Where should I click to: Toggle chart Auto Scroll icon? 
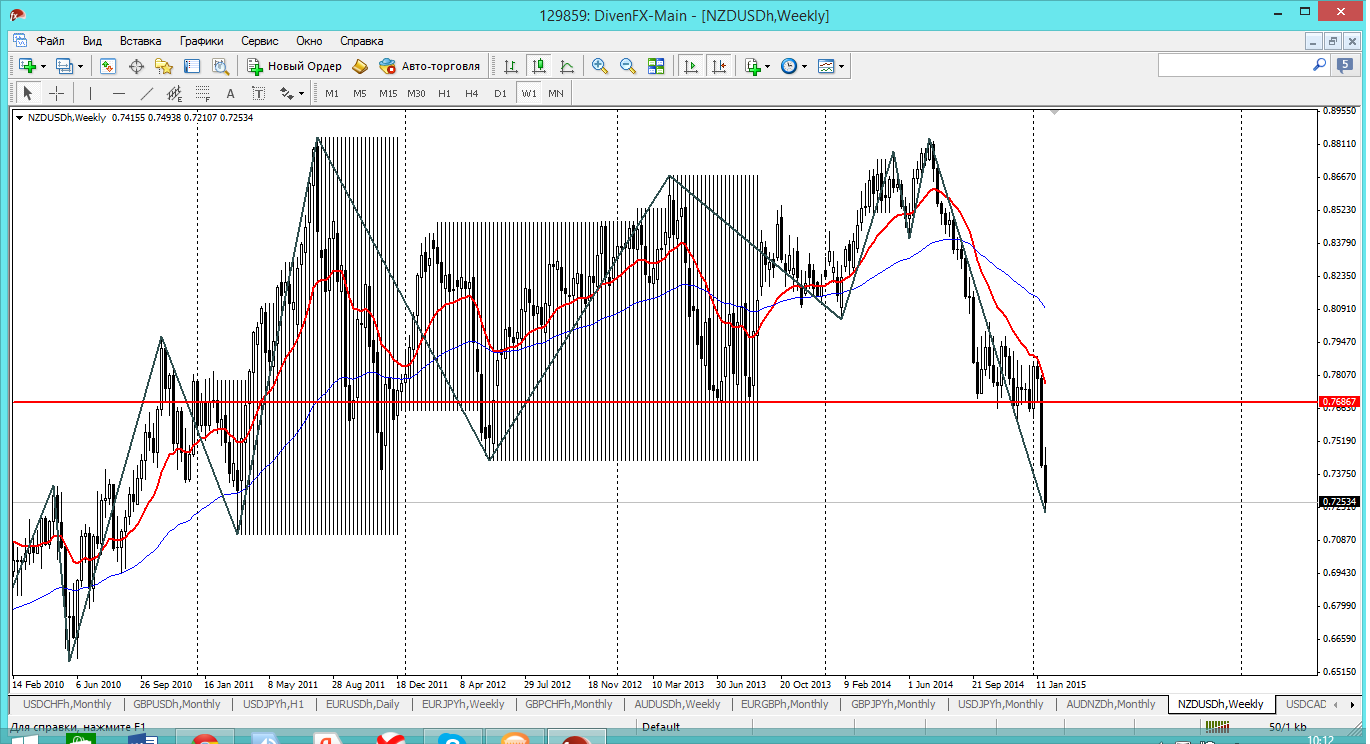pyautogui.click(x=690, y=66)
